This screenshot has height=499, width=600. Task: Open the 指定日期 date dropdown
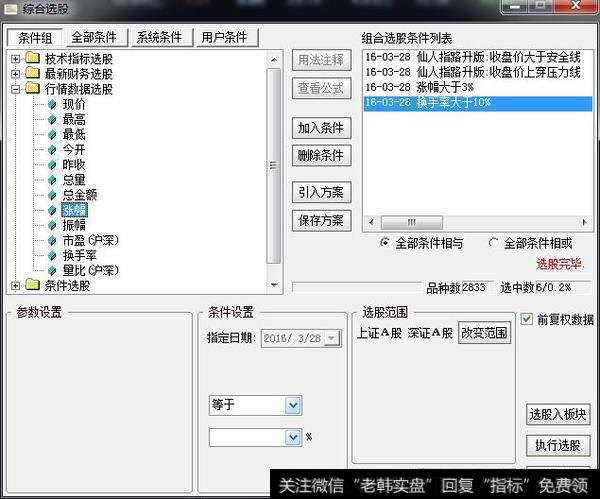[x=331, y=338]
